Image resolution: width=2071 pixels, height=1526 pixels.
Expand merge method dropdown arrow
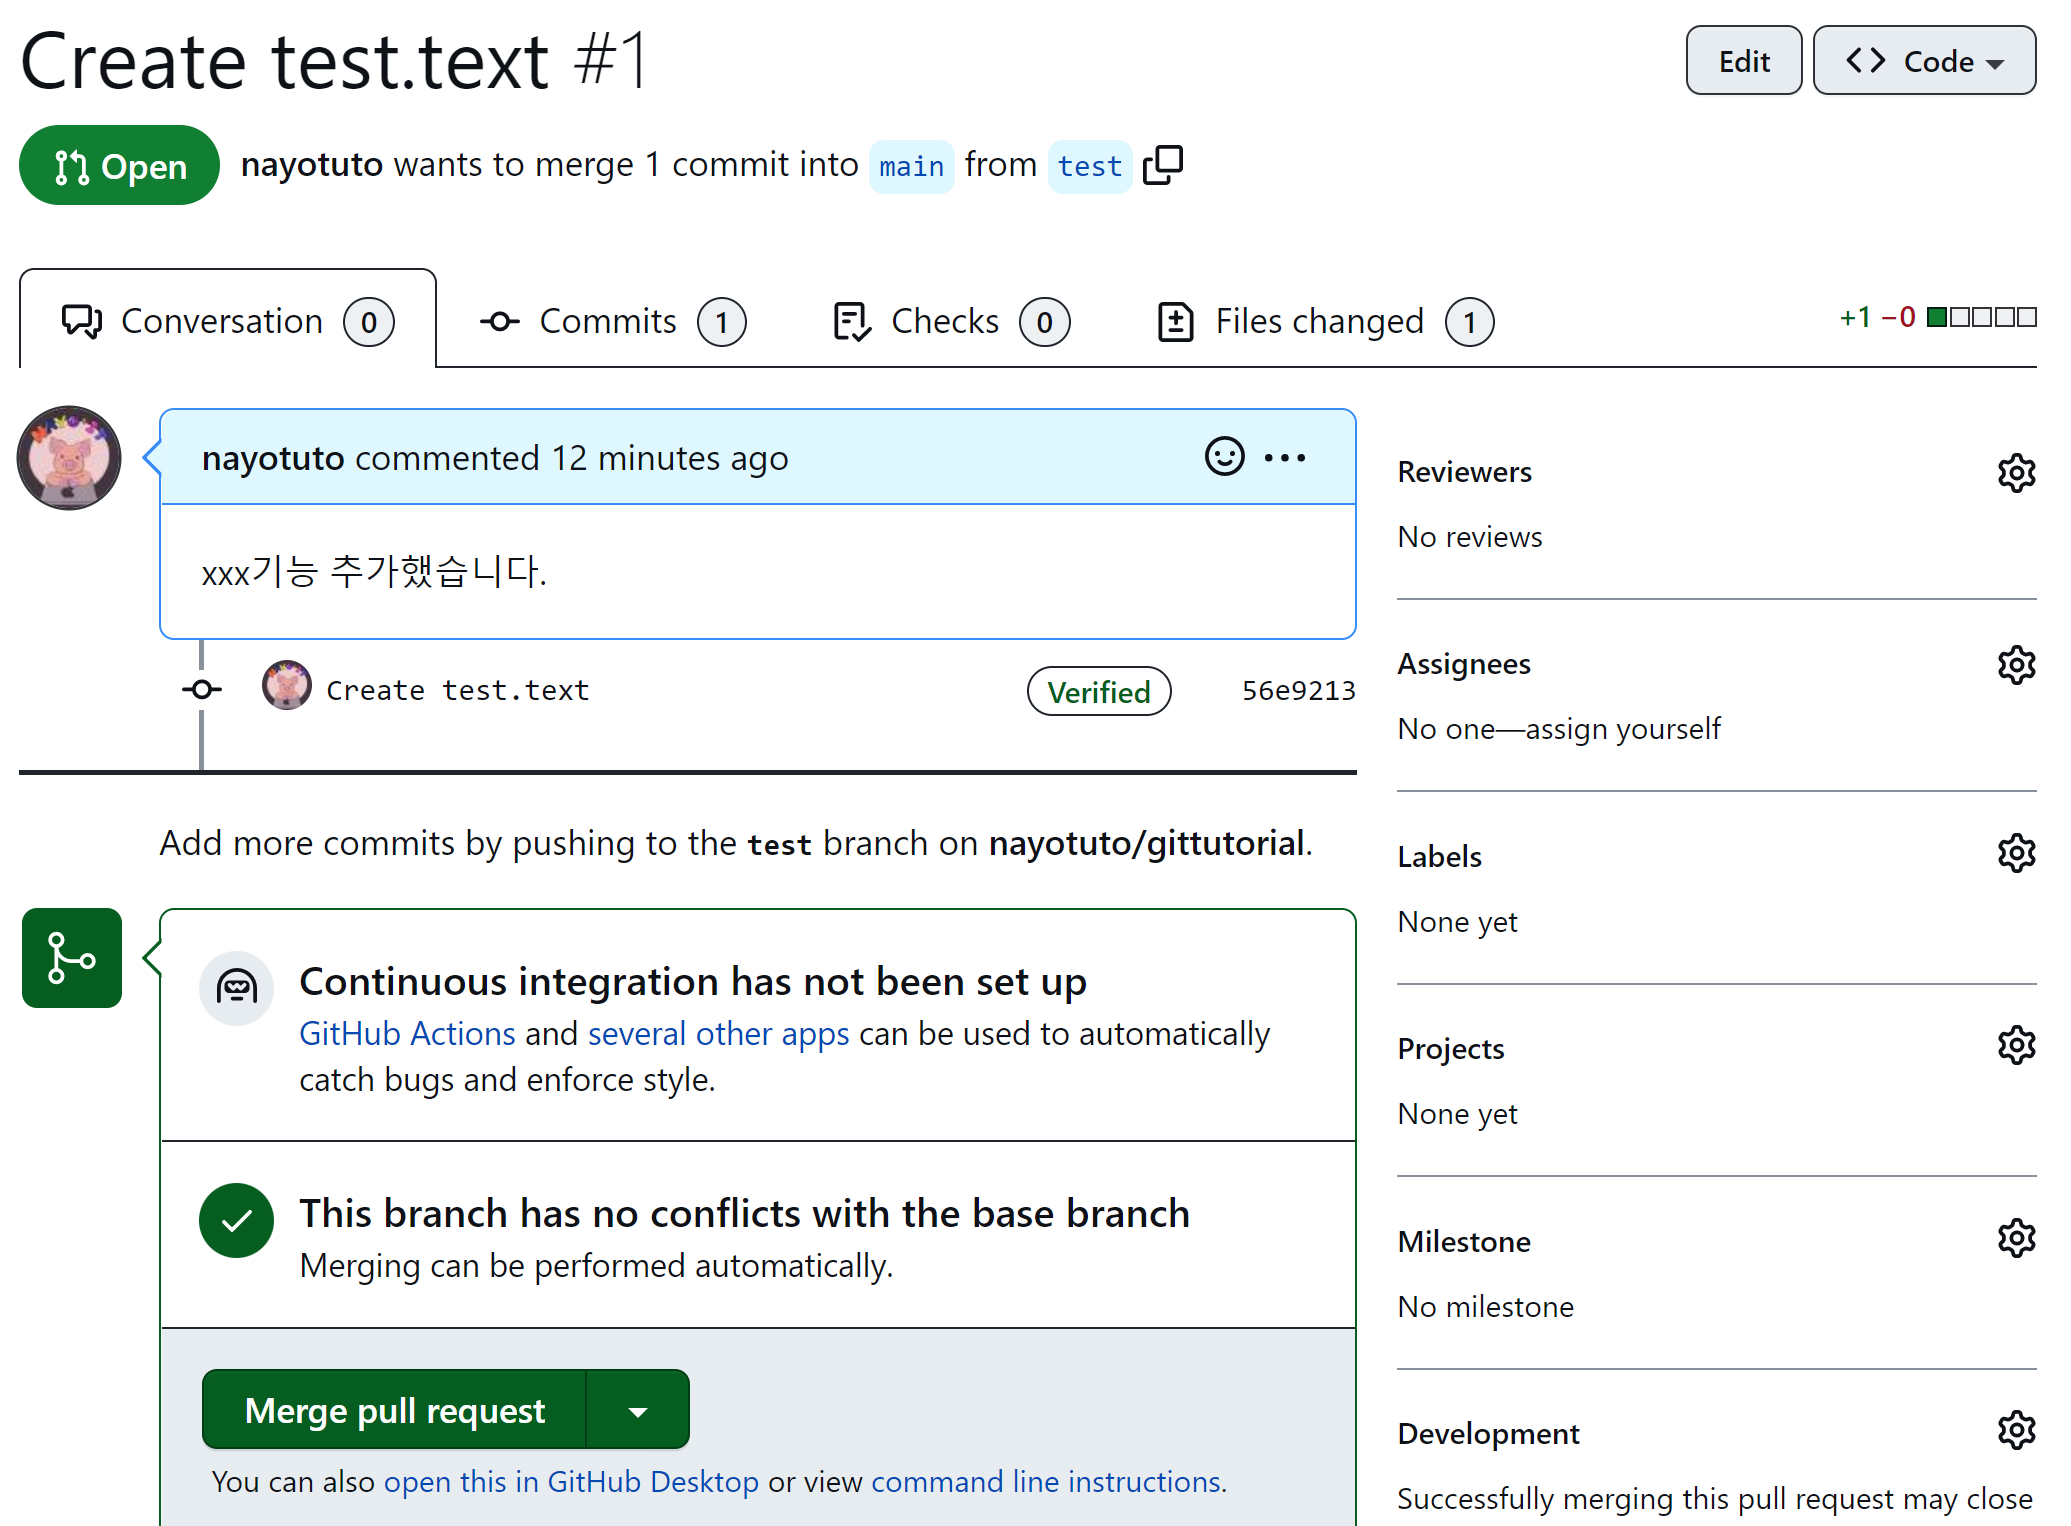638,1411
